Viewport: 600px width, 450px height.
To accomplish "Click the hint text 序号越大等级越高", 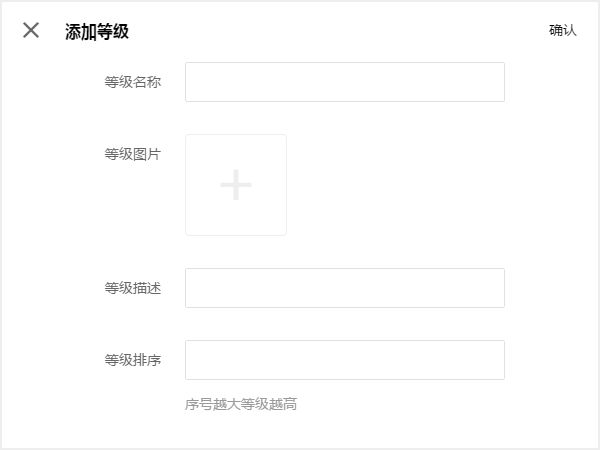I will pyautogui.click(x=241, y=404).
